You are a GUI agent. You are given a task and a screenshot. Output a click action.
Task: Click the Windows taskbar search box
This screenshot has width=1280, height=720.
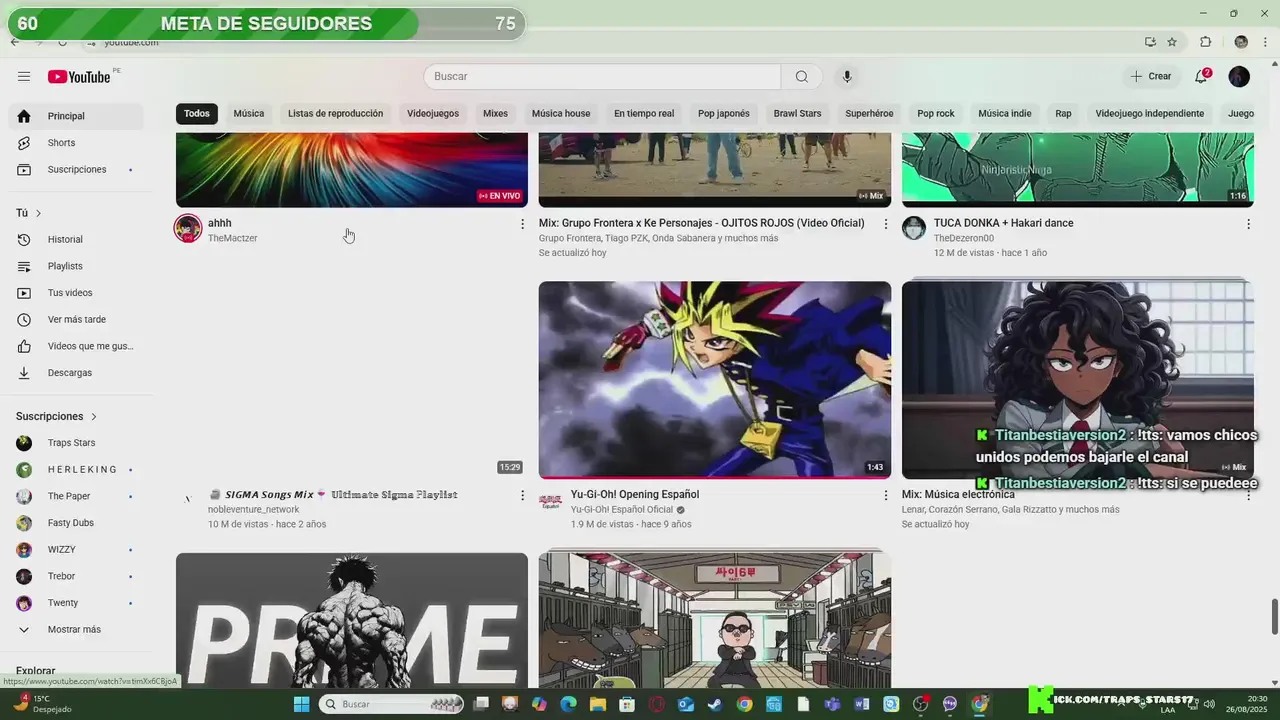[x=393, y=704]
